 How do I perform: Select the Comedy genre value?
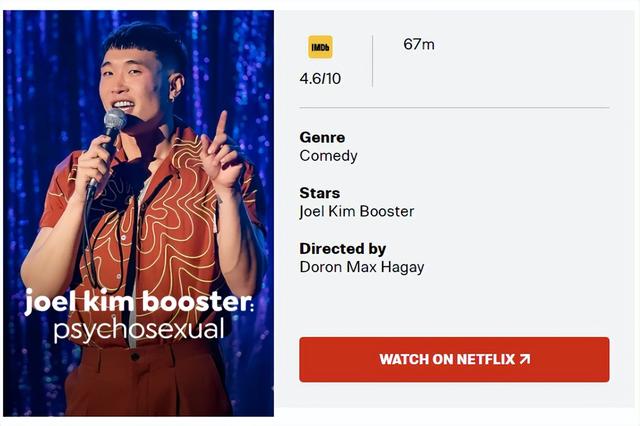click(329, 155)
